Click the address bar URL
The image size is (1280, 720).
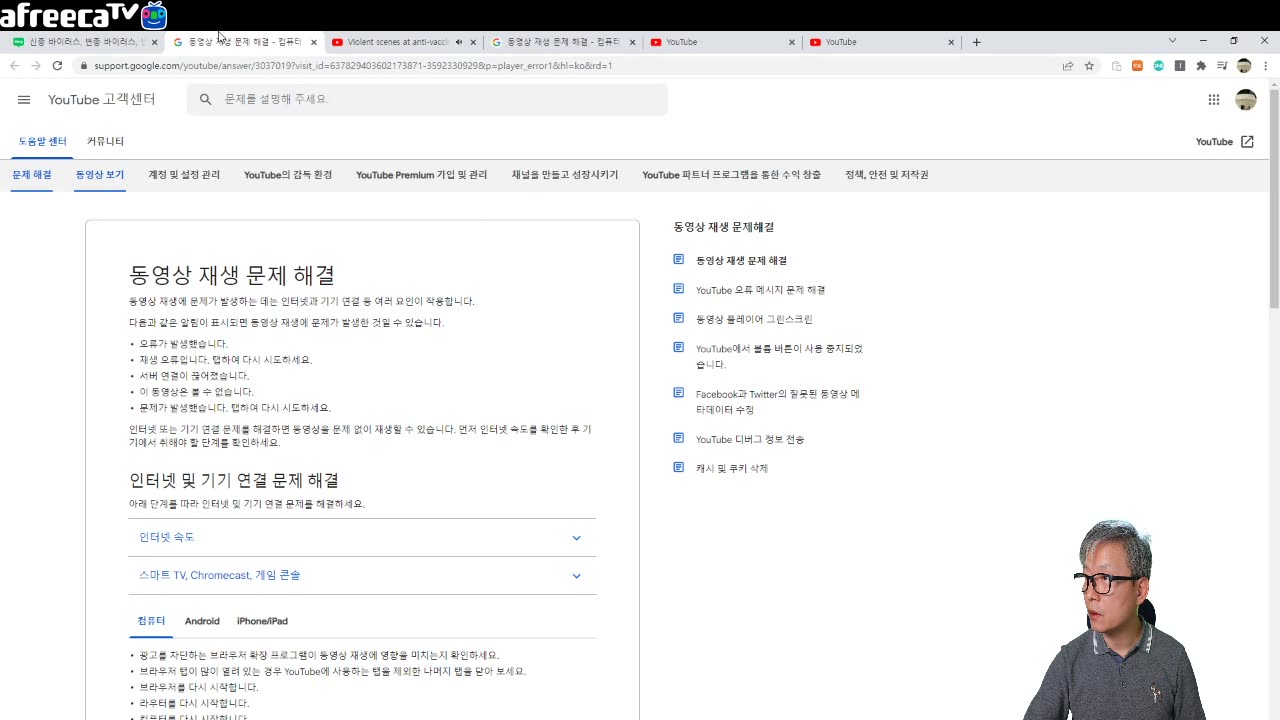pos(353,66)
